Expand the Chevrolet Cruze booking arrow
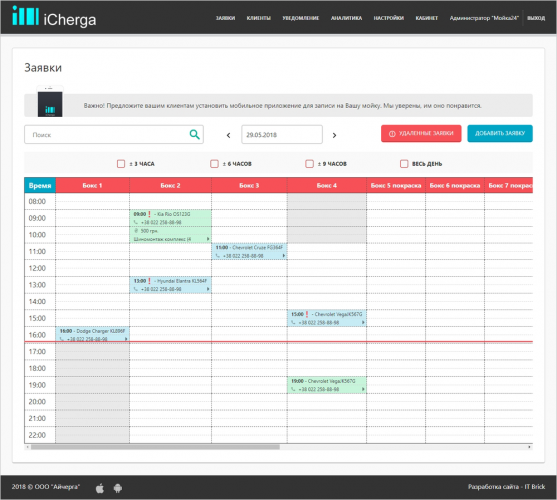The height and width of the screenshot is (500, 557). tap(283, 256)
